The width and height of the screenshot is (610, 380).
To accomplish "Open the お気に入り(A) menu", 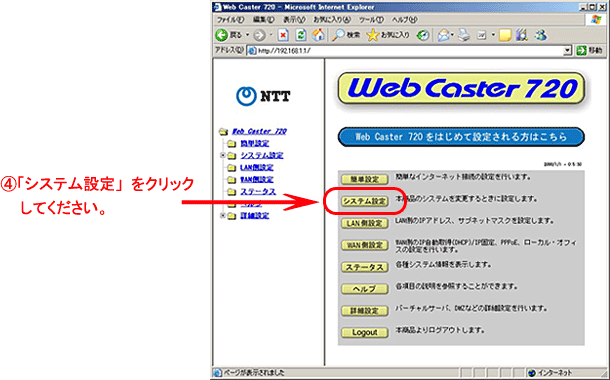I will click(x=332, y=19).
